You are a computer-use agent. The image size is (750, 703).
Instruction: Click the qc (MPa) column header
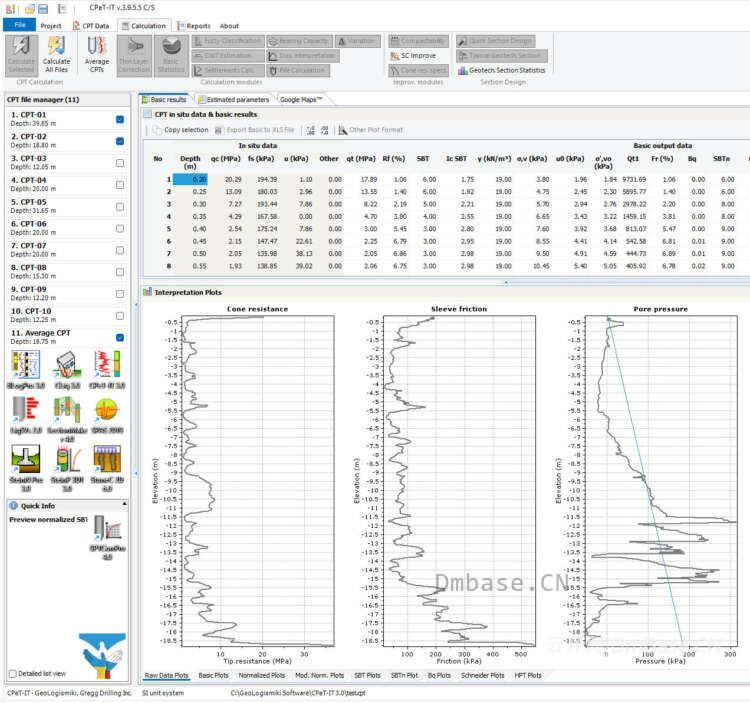pyautogui.click(x=225, y=159)
